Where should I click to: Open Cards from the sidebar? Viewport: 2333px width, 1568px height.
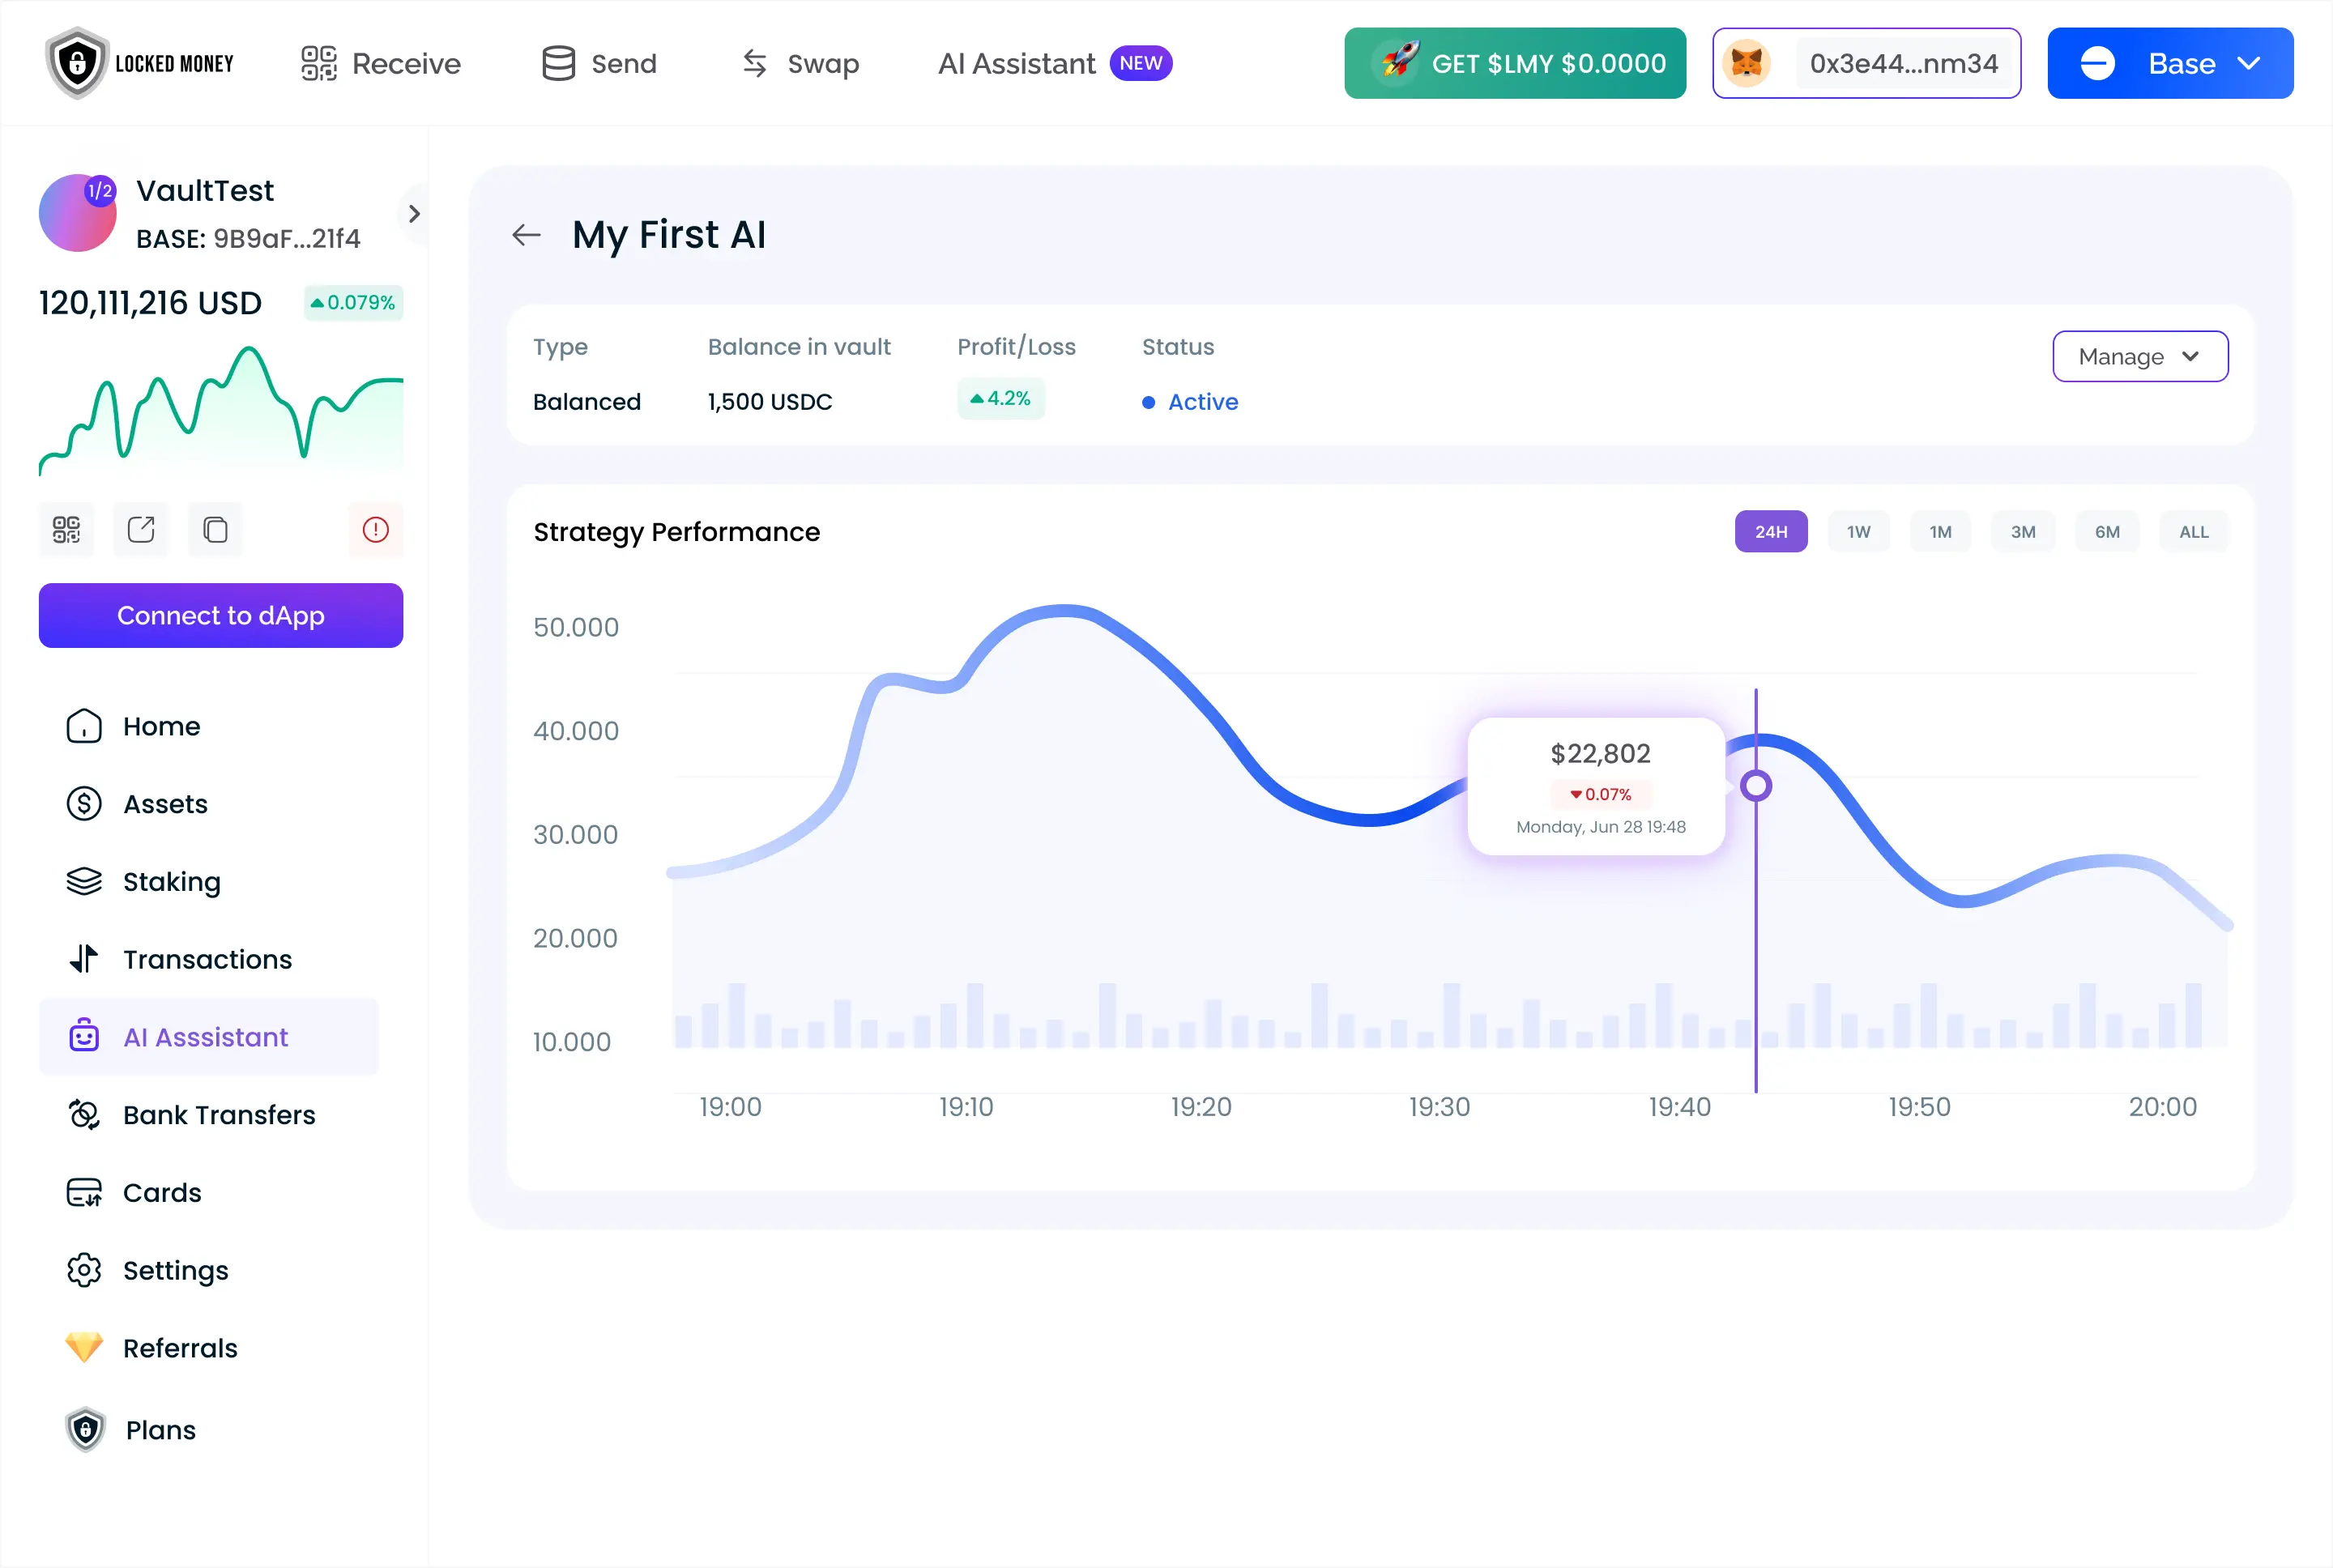click(x=160, y=1192)
